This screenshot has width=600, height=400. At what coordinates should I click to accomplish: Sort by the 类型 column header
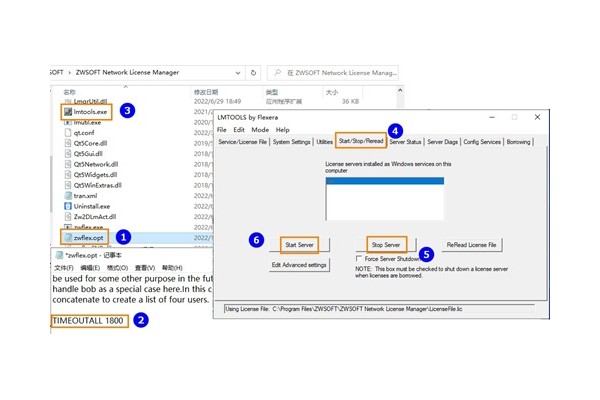tap(272, 92)
